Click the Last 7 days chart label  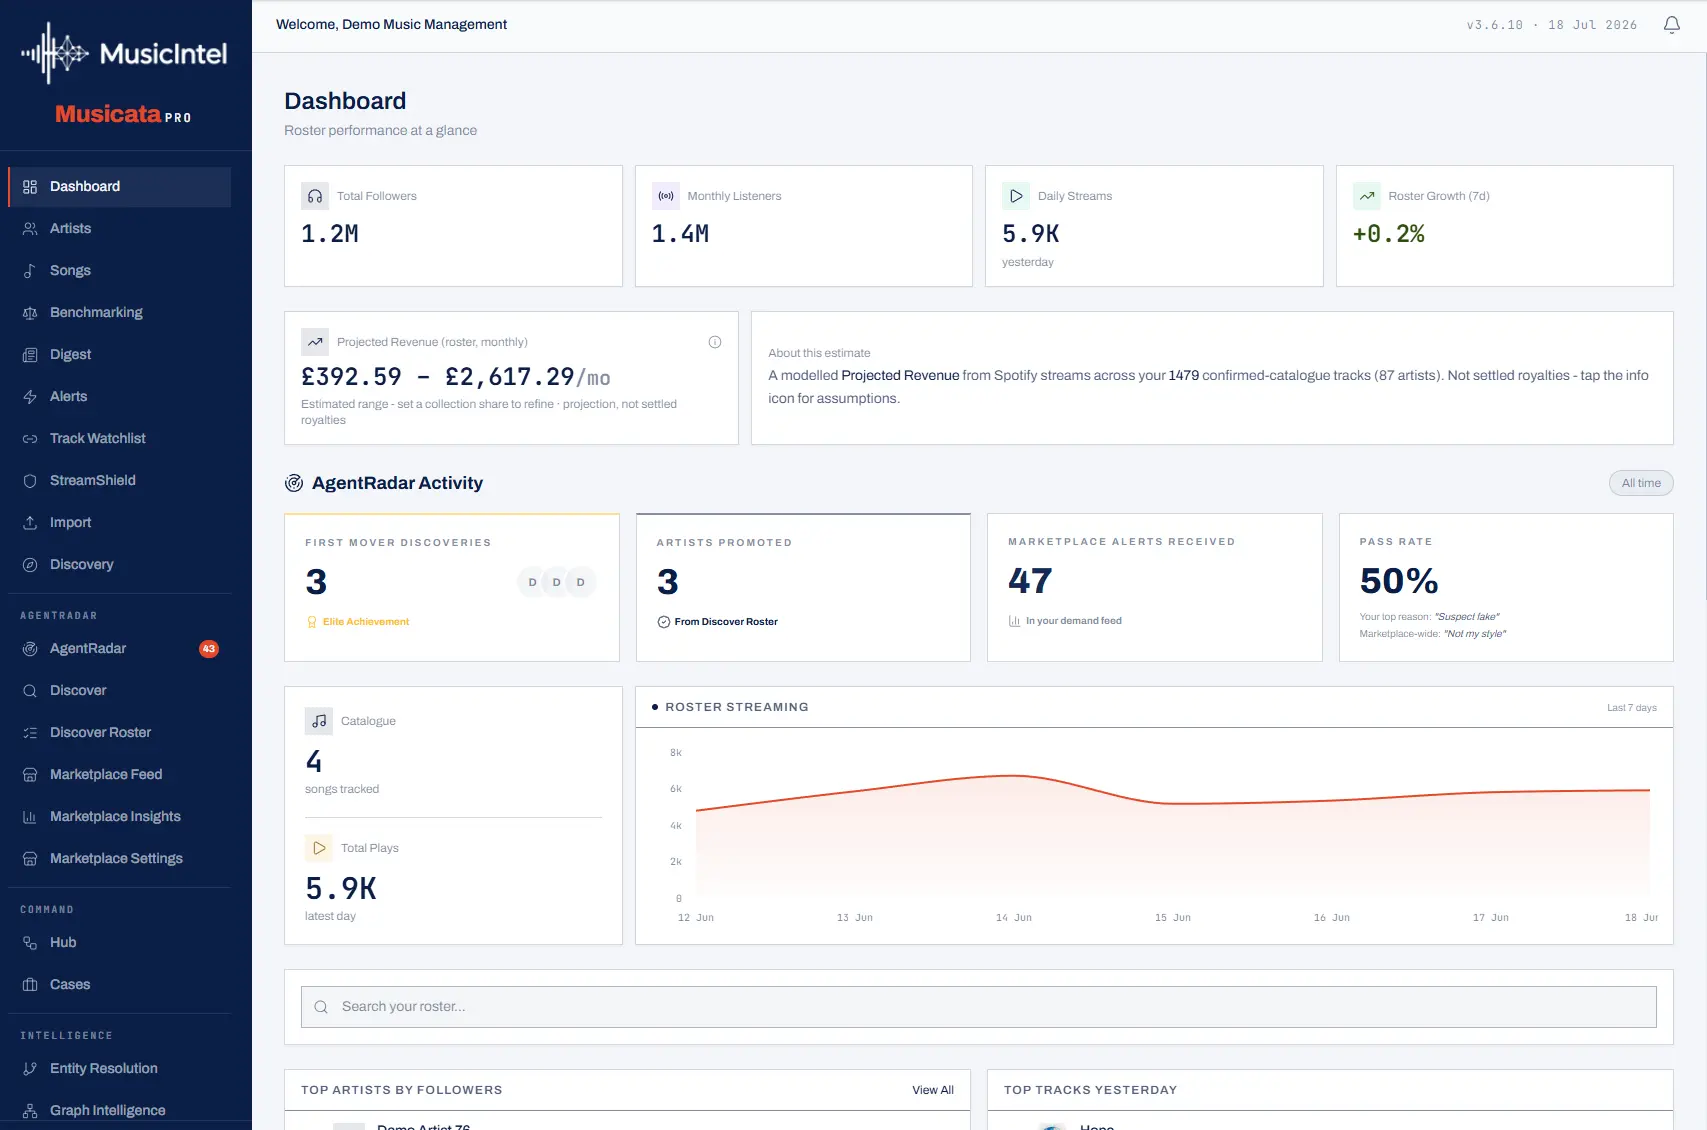click(1632, 708)
